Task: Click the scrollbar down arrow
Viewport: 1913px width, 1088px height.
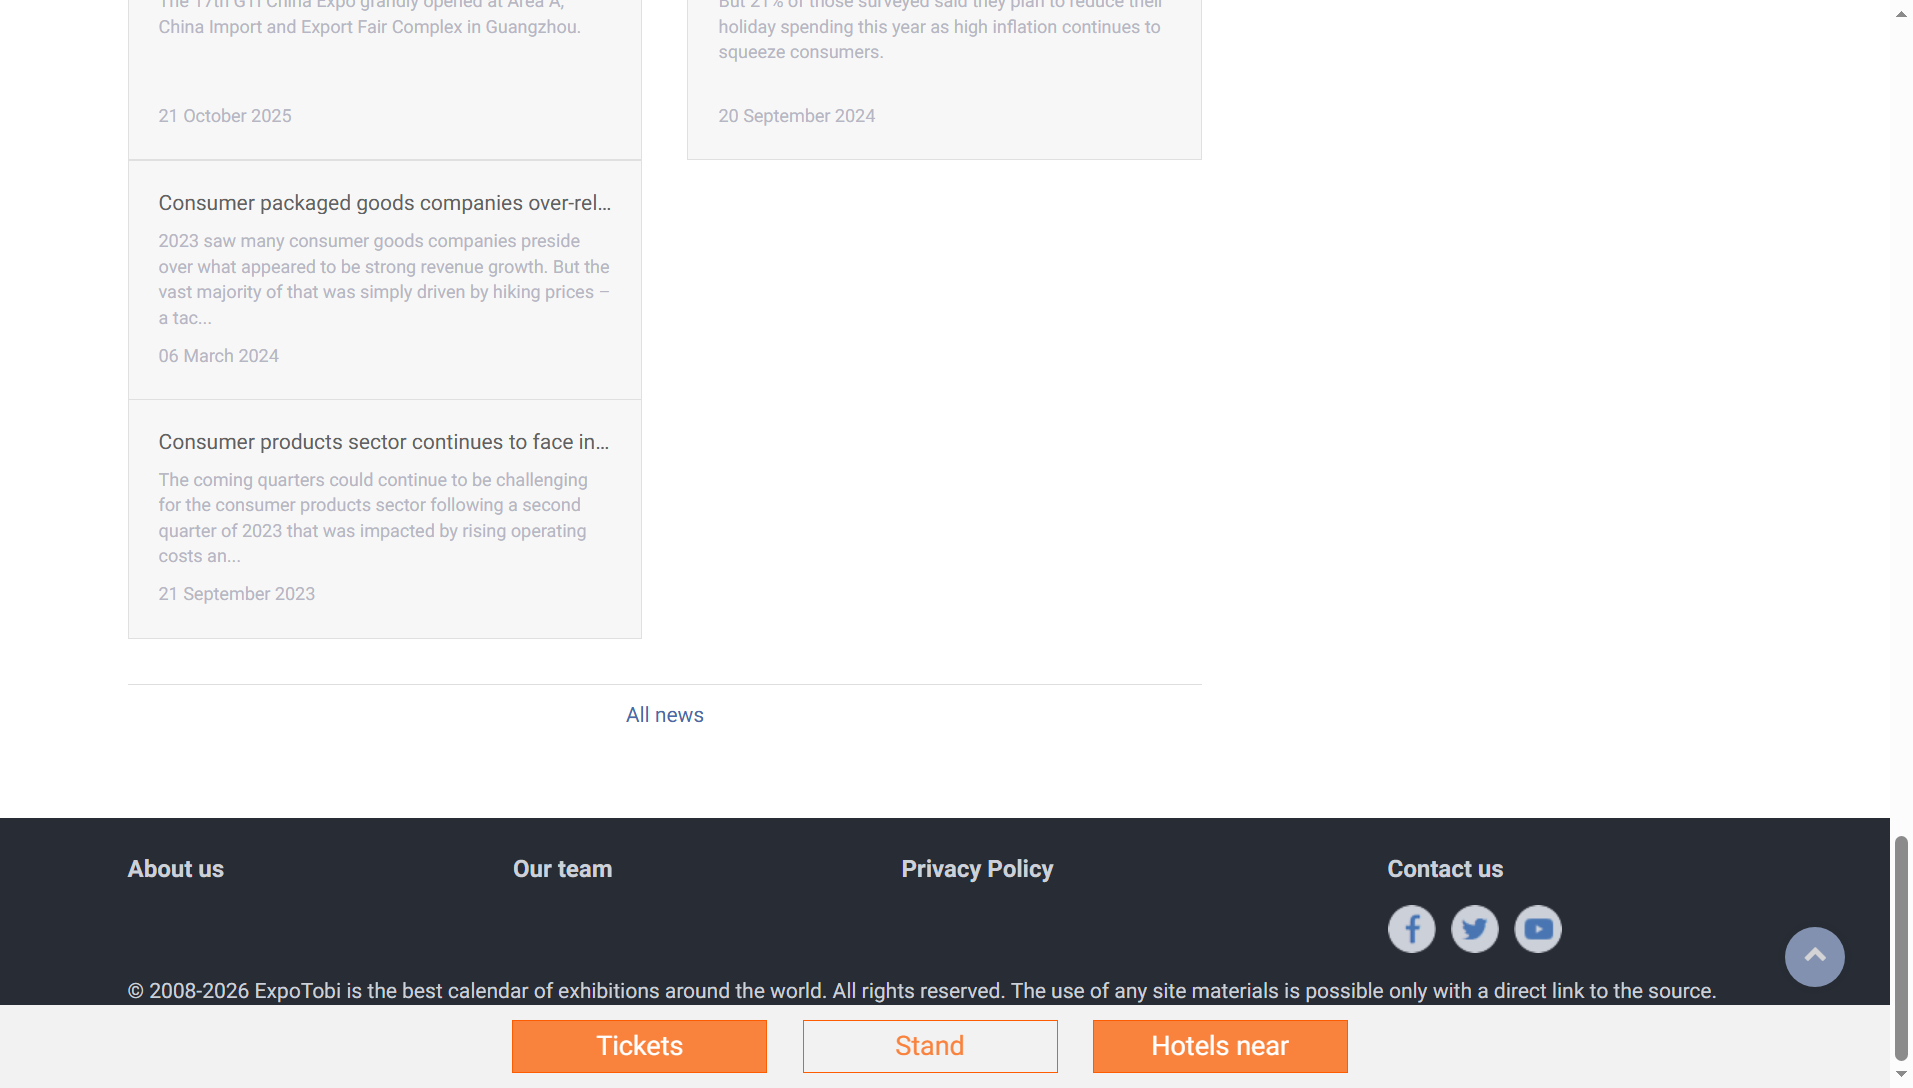Action: pos(1901,1074)
